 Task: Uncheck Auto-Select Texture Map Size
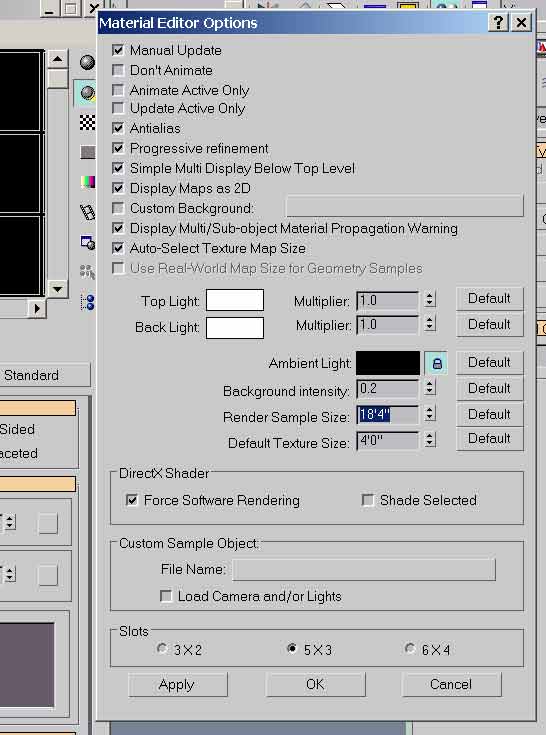[118, 248]
